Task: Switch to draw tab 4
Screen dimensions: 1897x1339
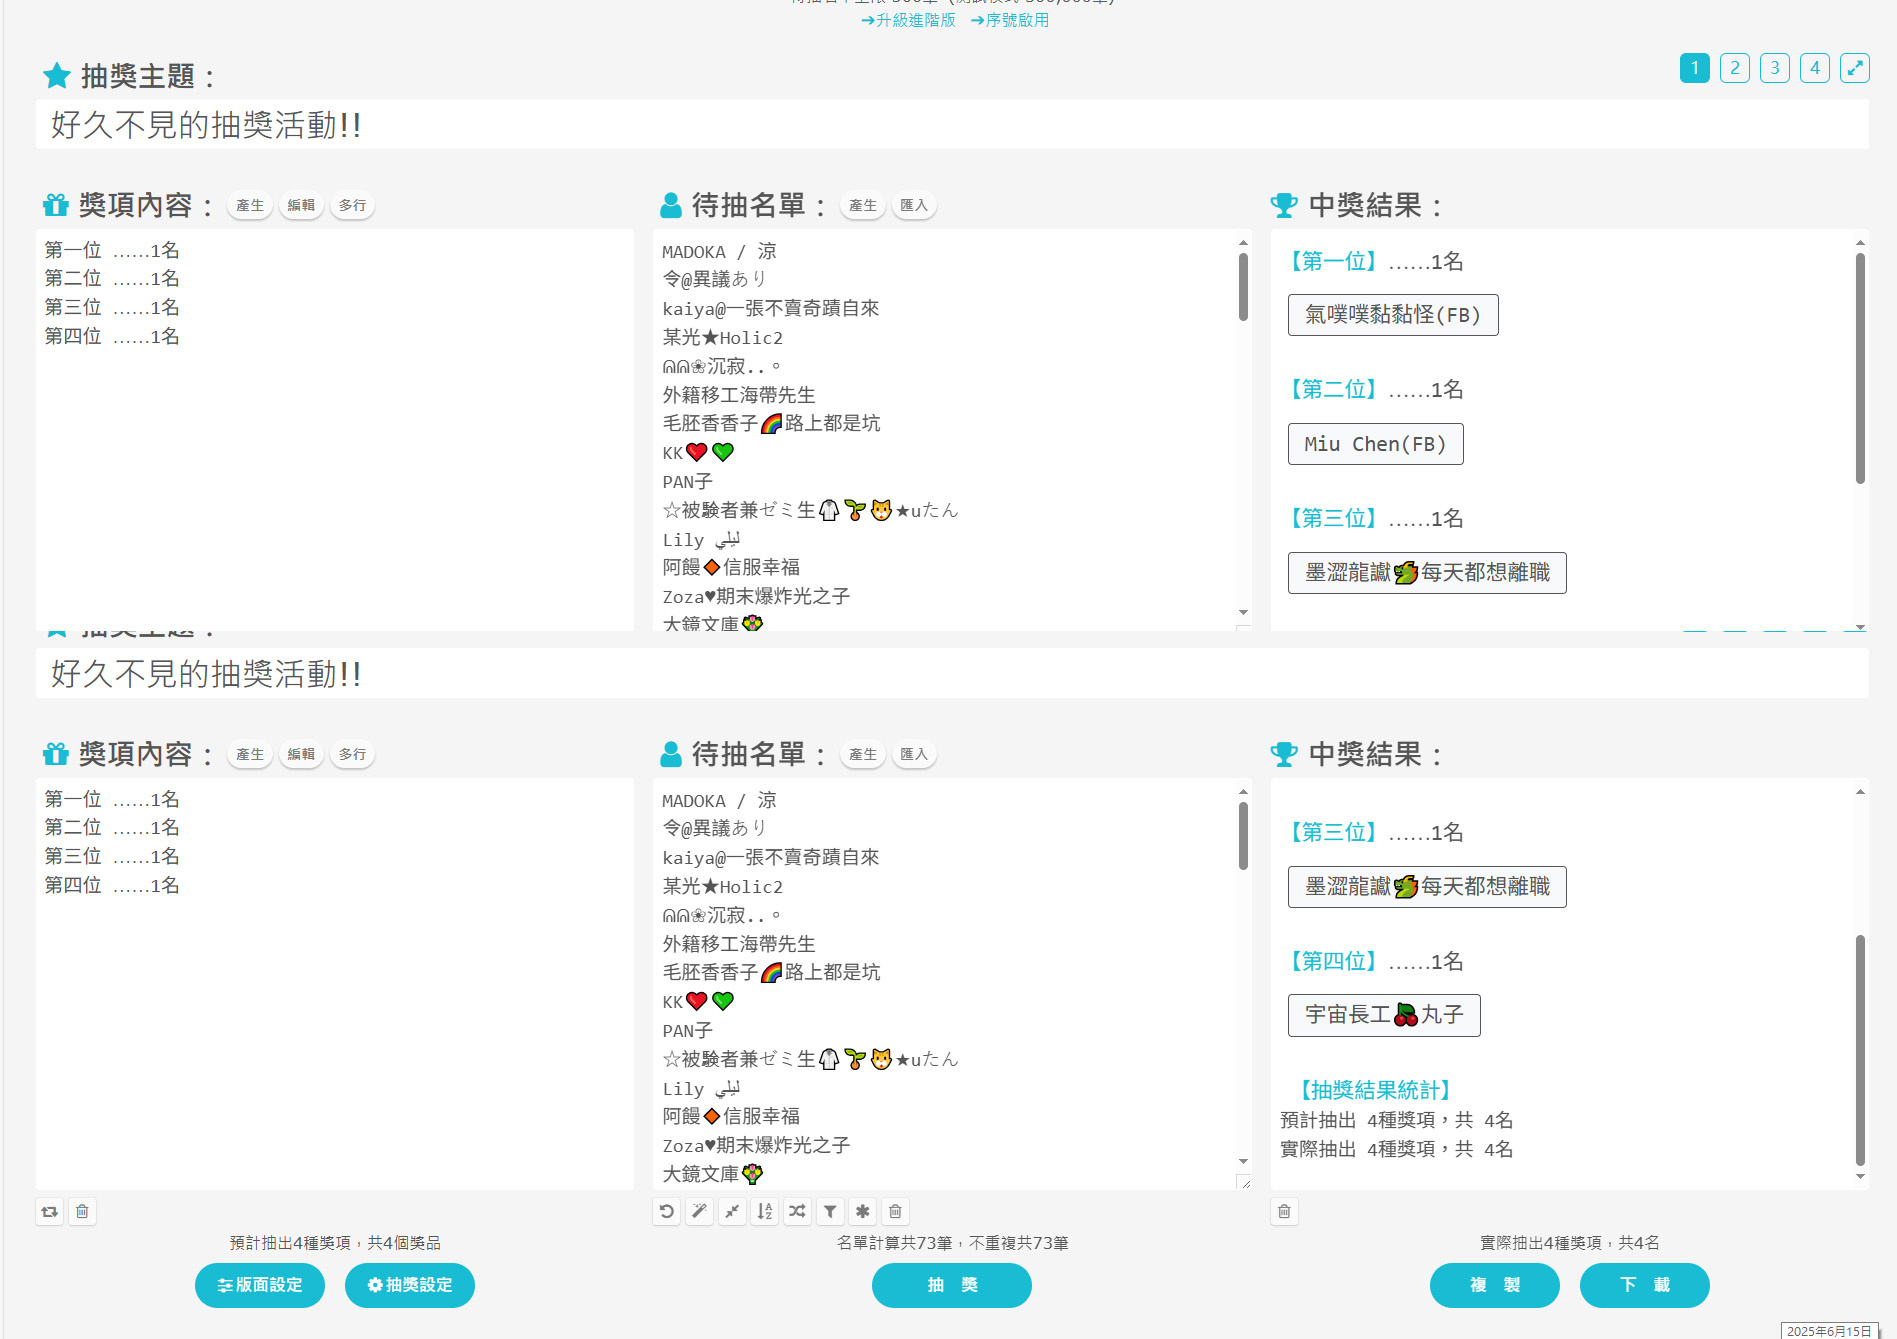Action: click(x=1814, y=68)
